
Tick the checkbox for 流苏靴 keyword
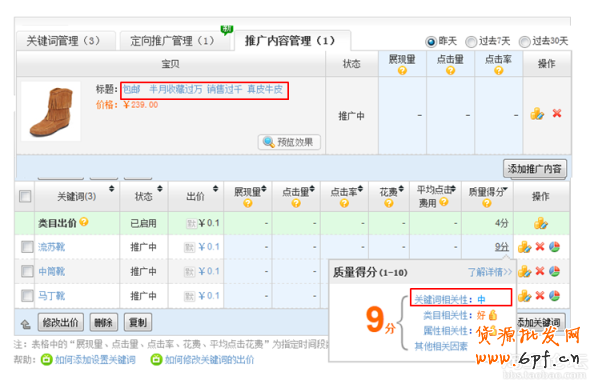pos(27,247)
